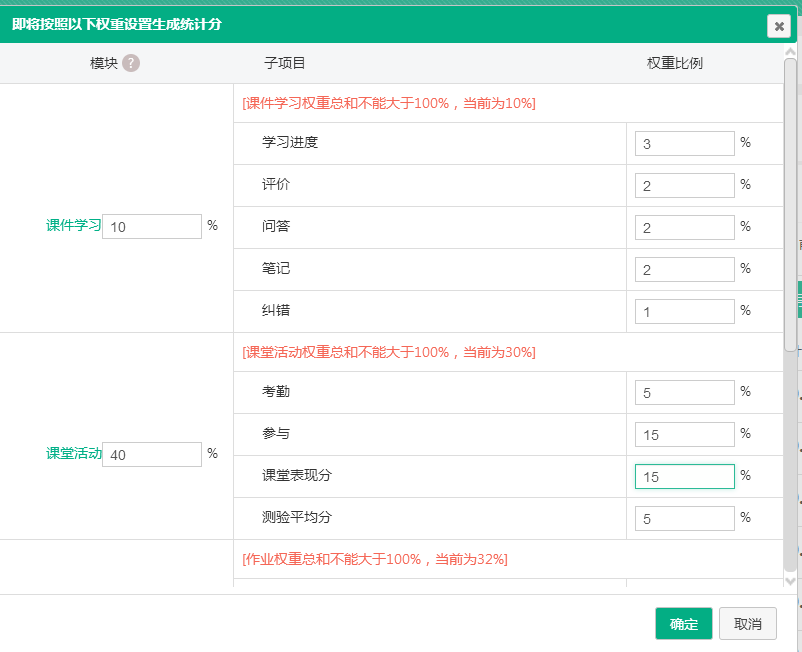The image size is (802, 652).
Task: Select the 评价 percentage input field
Action: (x=684, y=185)
